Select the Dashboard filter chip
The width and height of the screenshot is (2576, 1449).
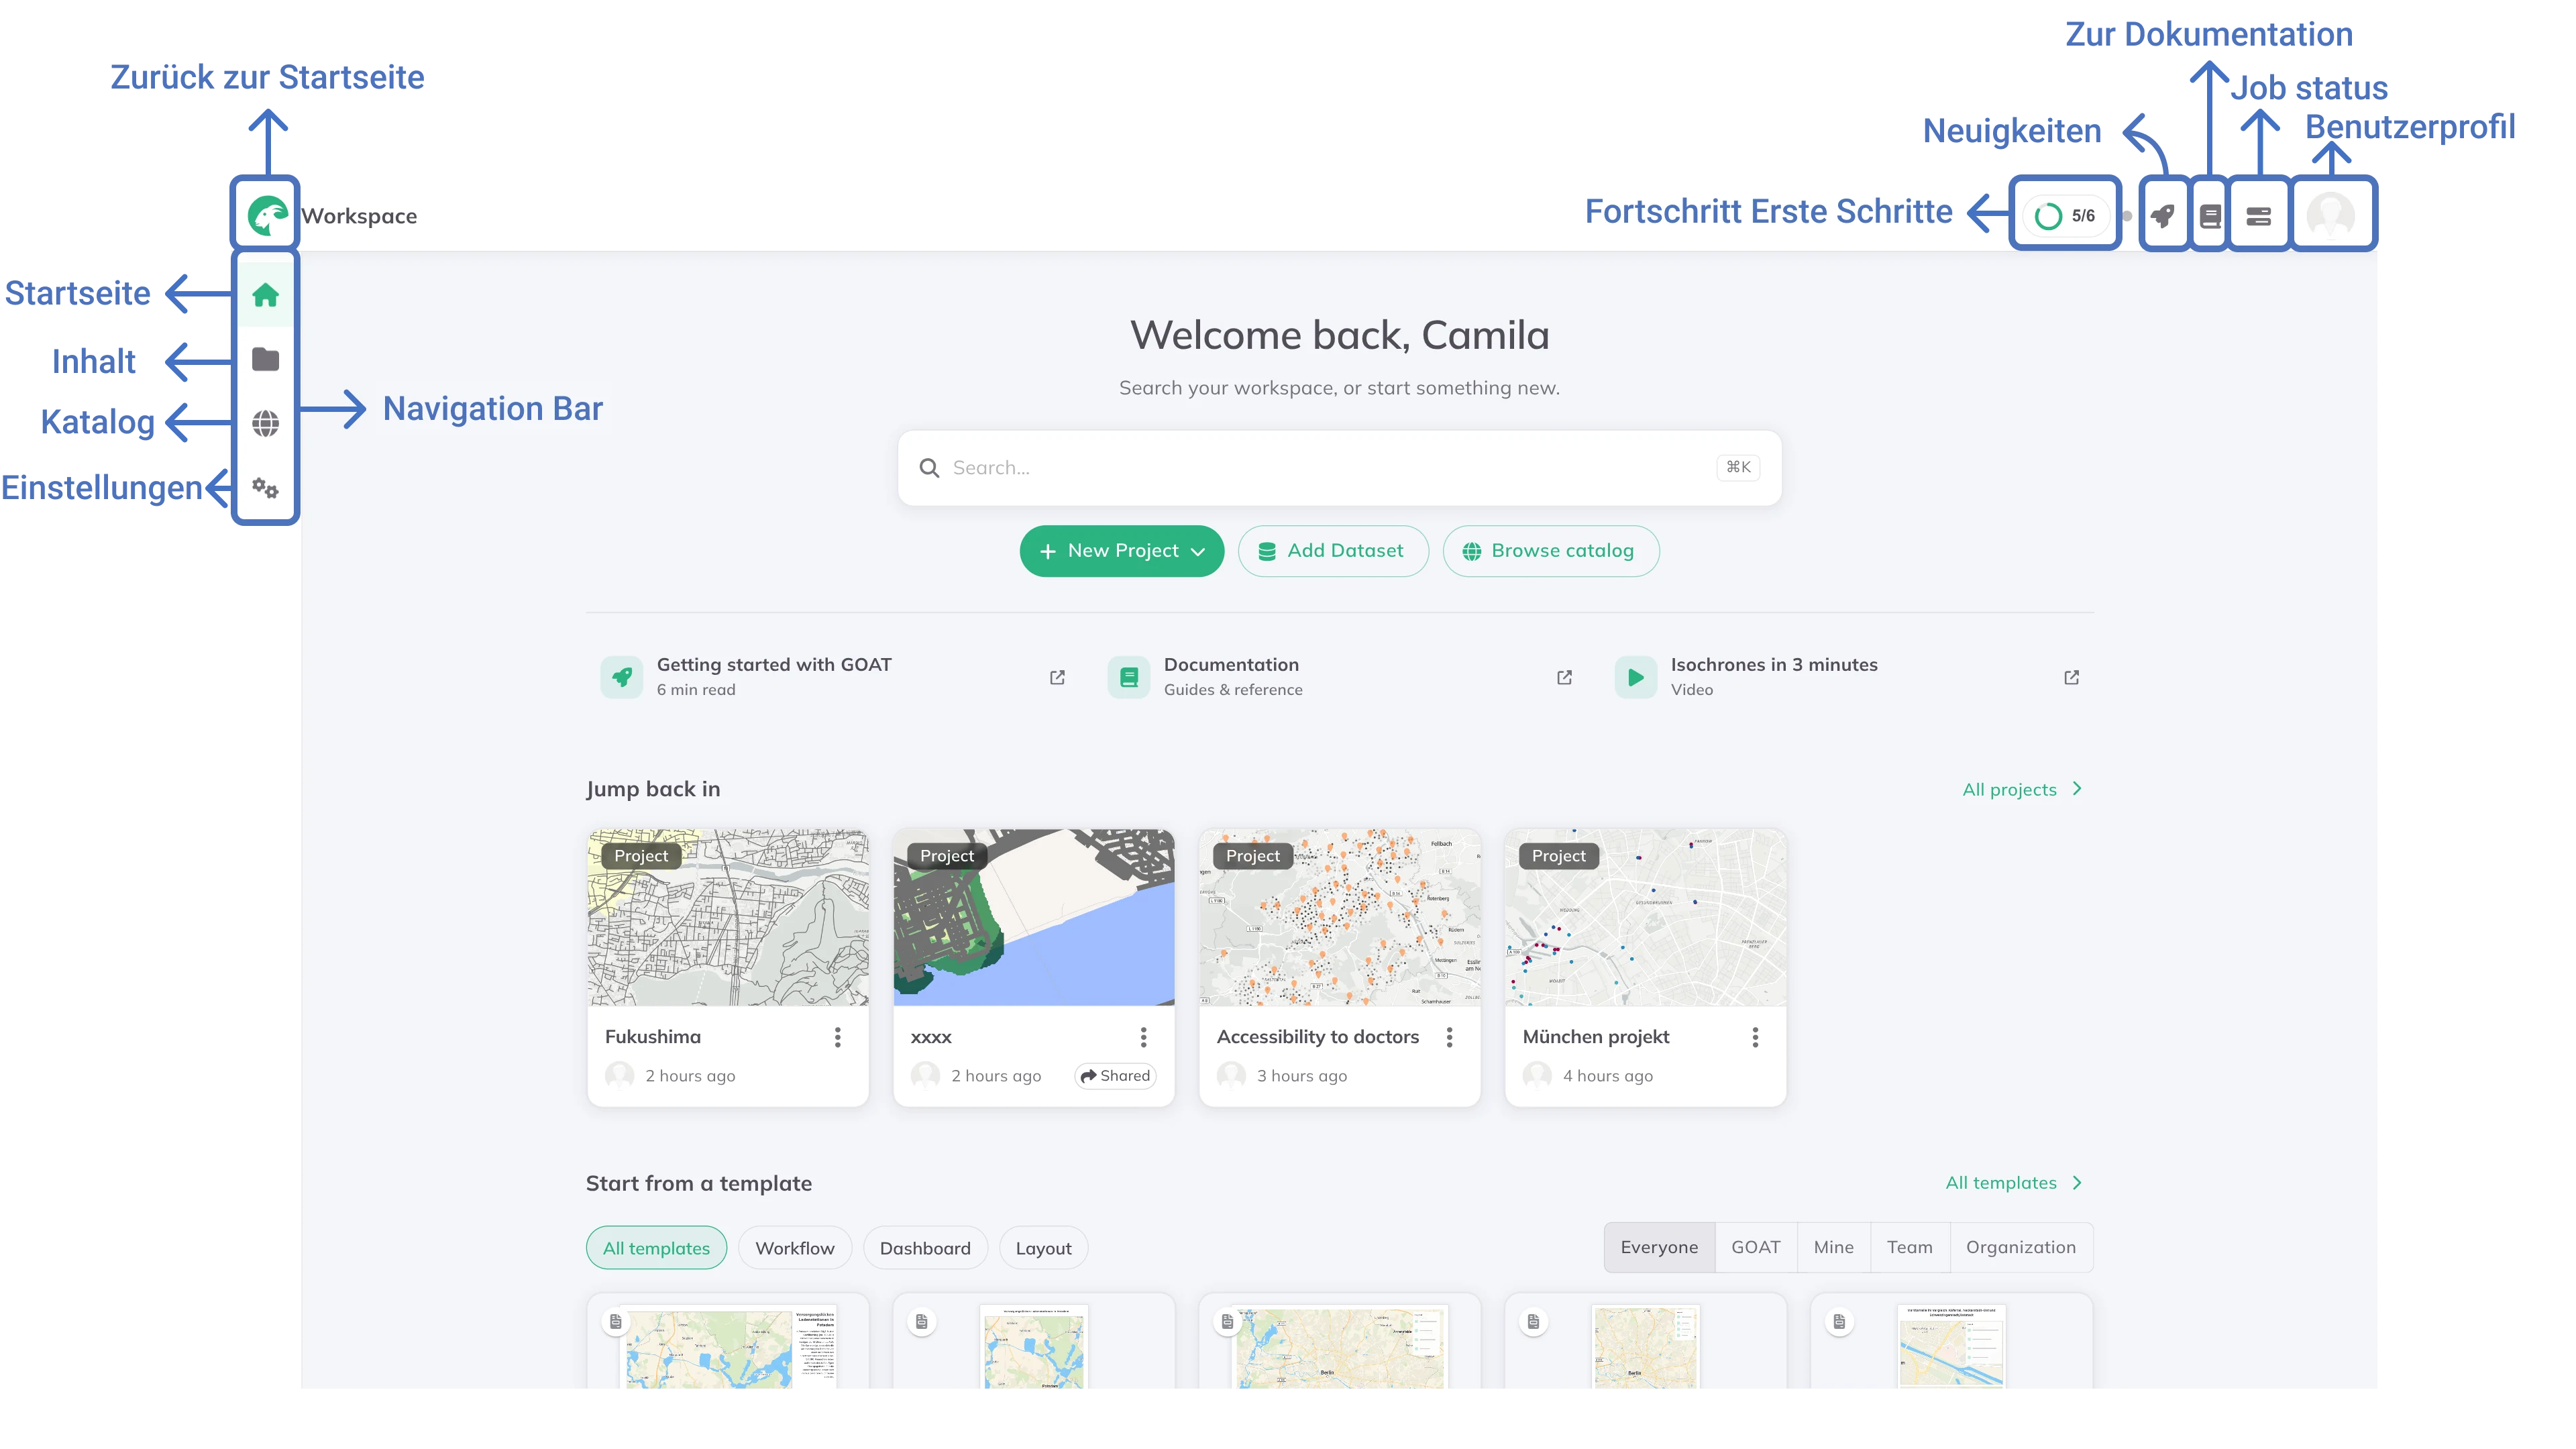(x=925, y=1247)
